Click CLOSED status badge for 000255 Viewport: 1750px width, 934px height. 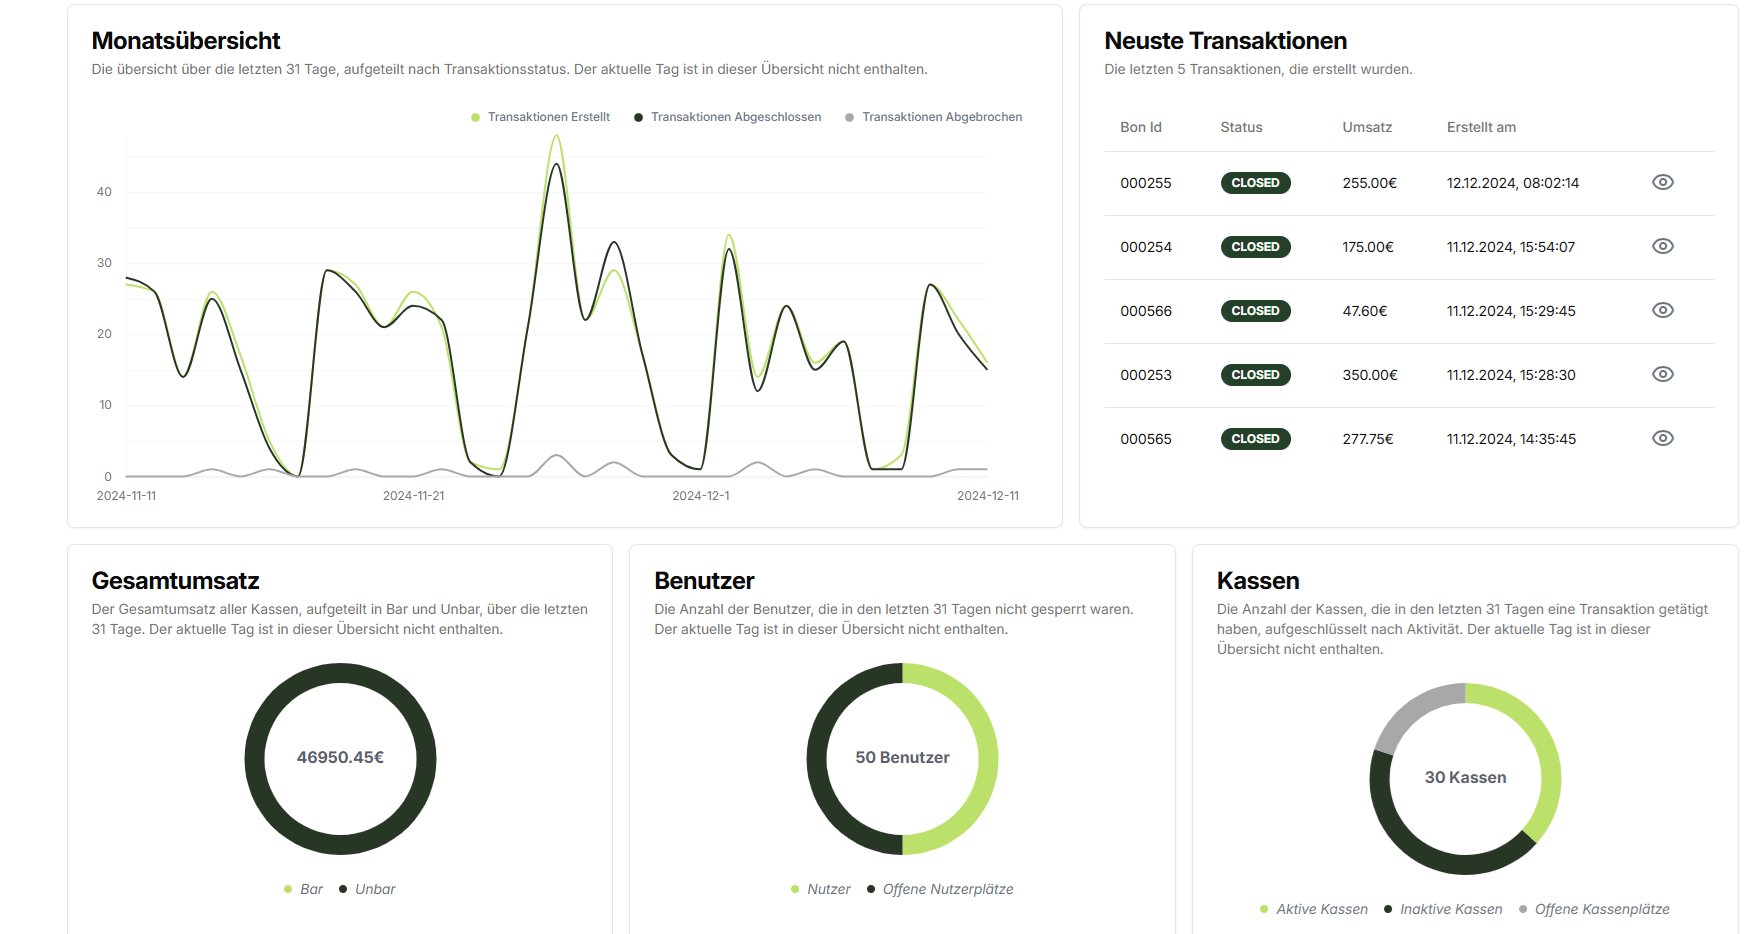coord(1255,183)
